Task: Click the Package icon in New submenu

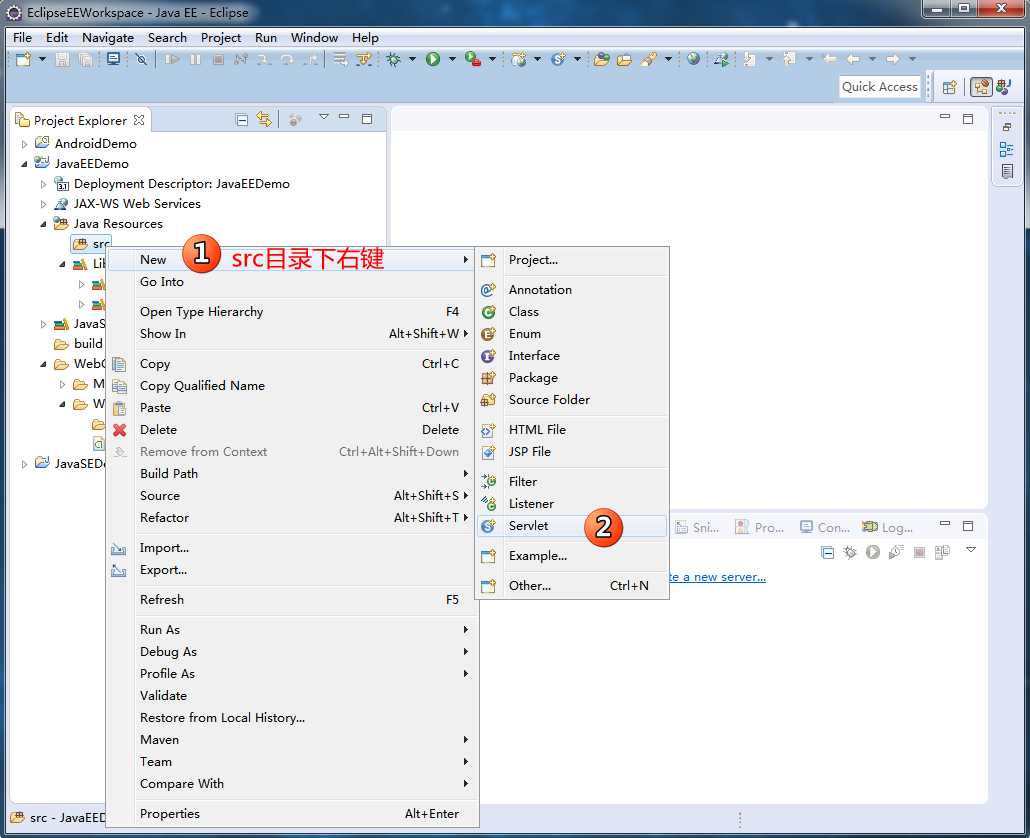Action: [x=488, y=378]
